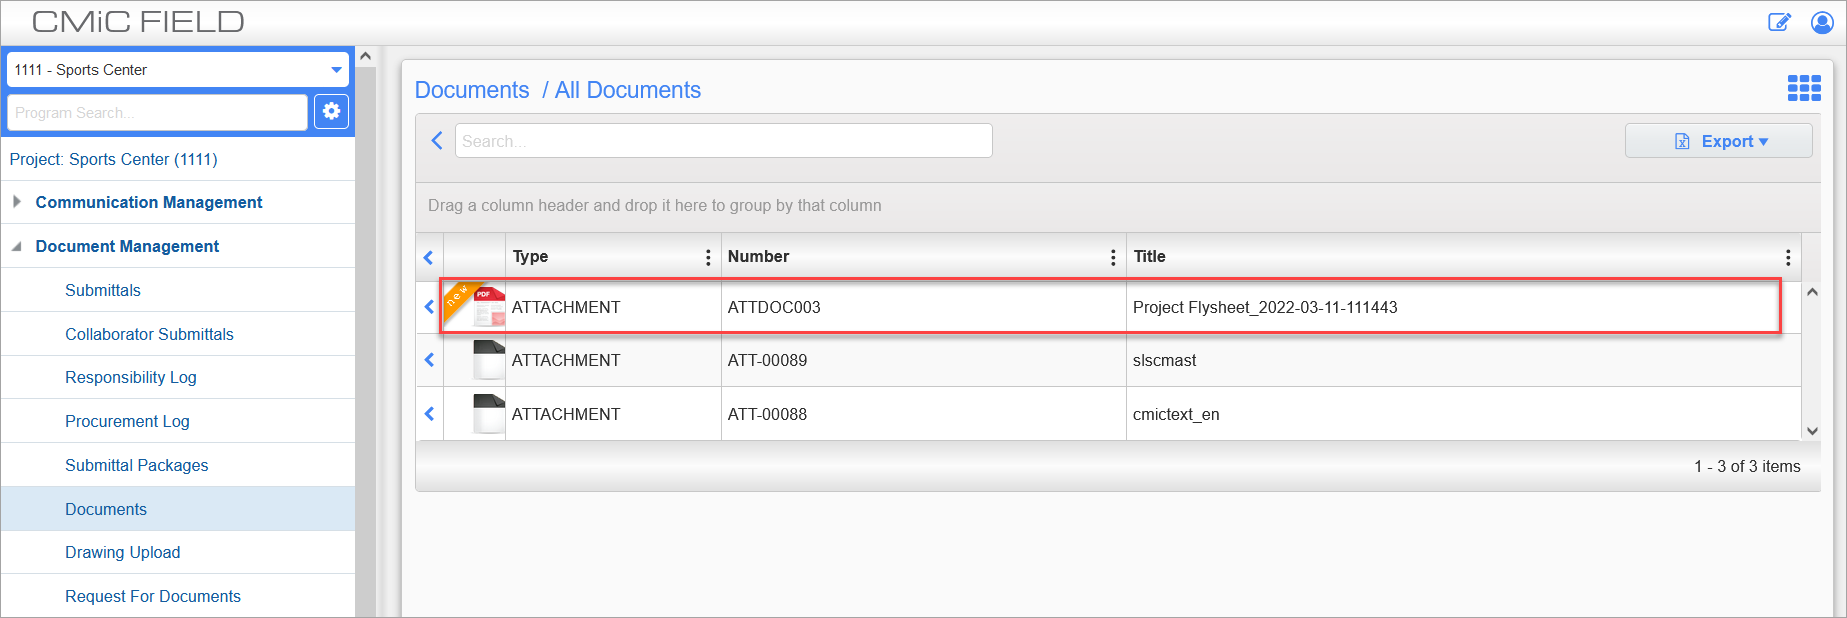Click the file icon for ATT-00089
1847x618 pixels.
(488, 360)
